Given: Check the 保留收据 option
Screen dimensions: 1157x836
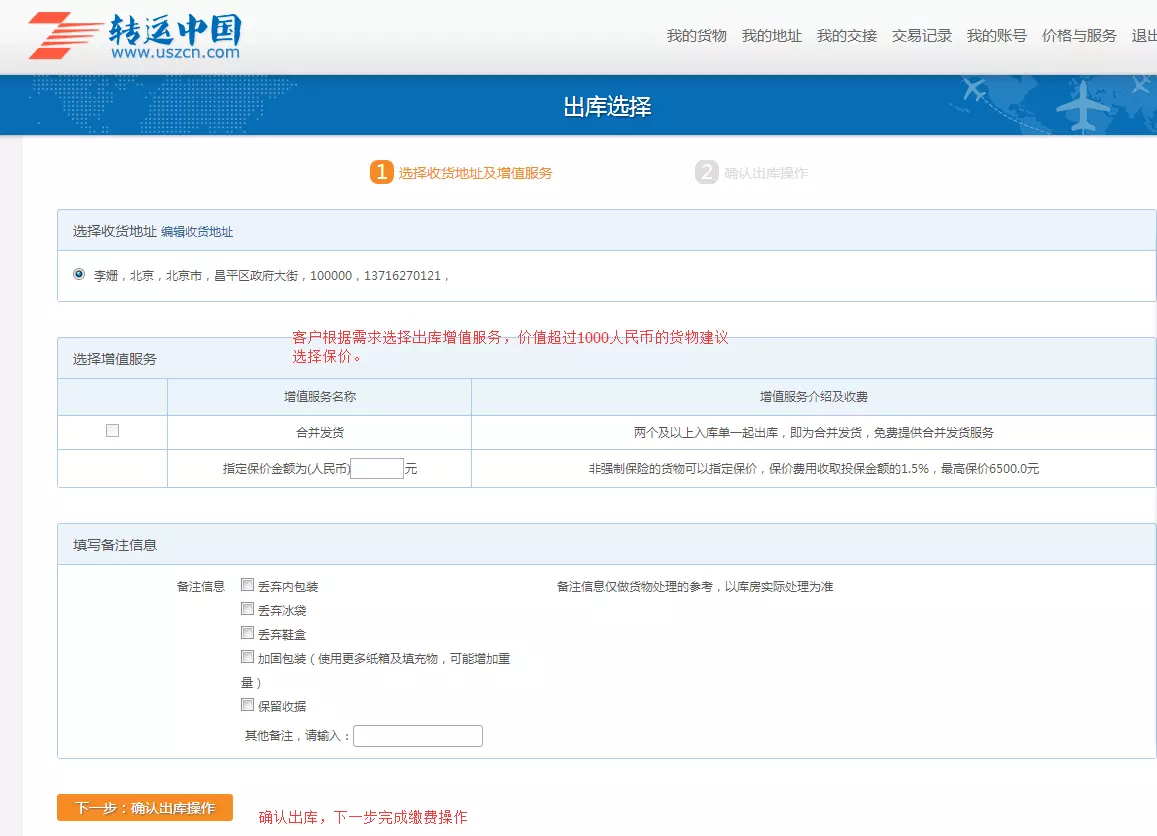Looking at the screenshot, I should tap(247, 705).
